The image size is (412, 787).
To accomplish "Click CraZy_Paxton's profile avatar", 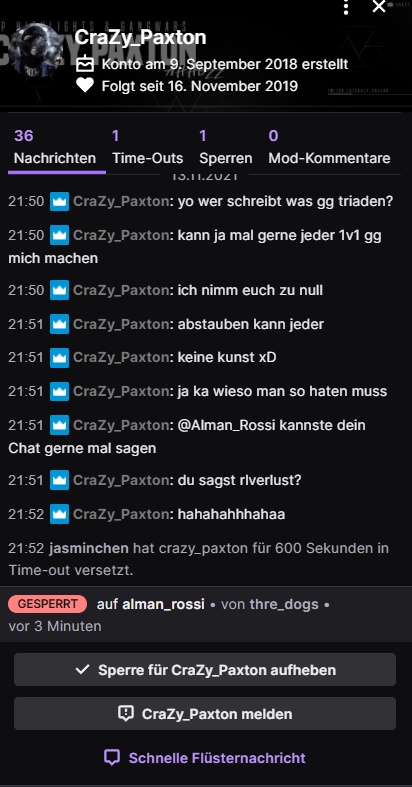I will 36,50.
